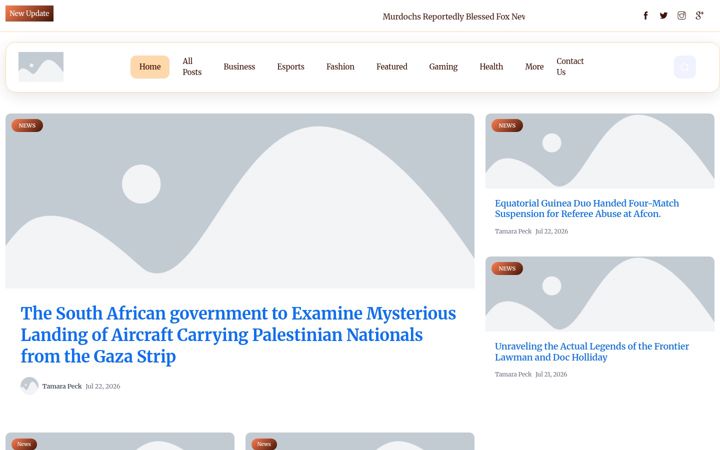Click the NEWS badge on the main featured image
720x450 pixels.
[x=27, y=125]
